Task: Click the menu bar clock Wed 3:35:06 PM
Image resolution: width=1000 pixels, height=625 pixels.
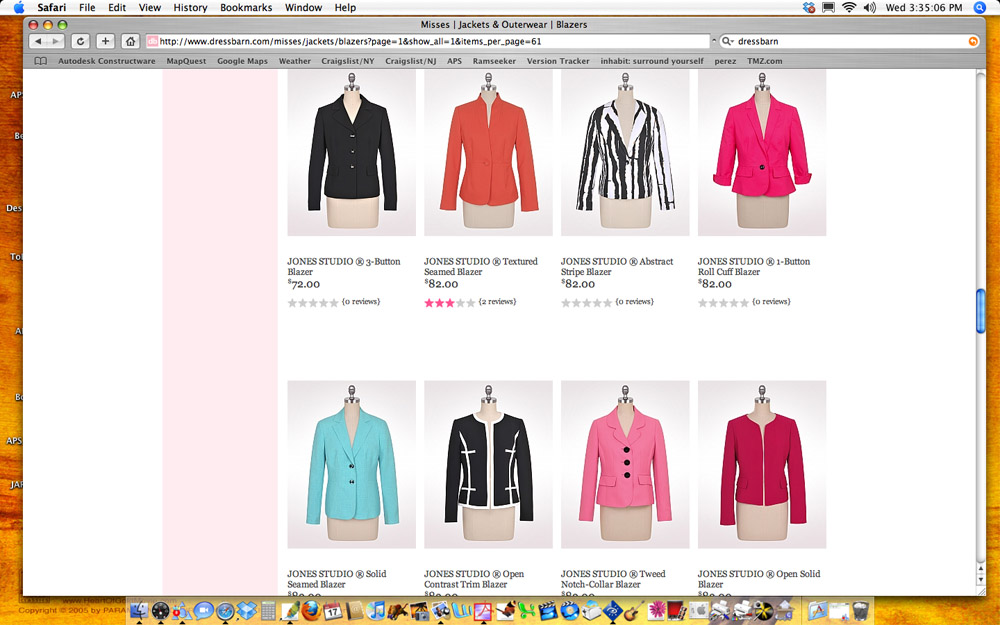Action: click(x=923, y=8)
